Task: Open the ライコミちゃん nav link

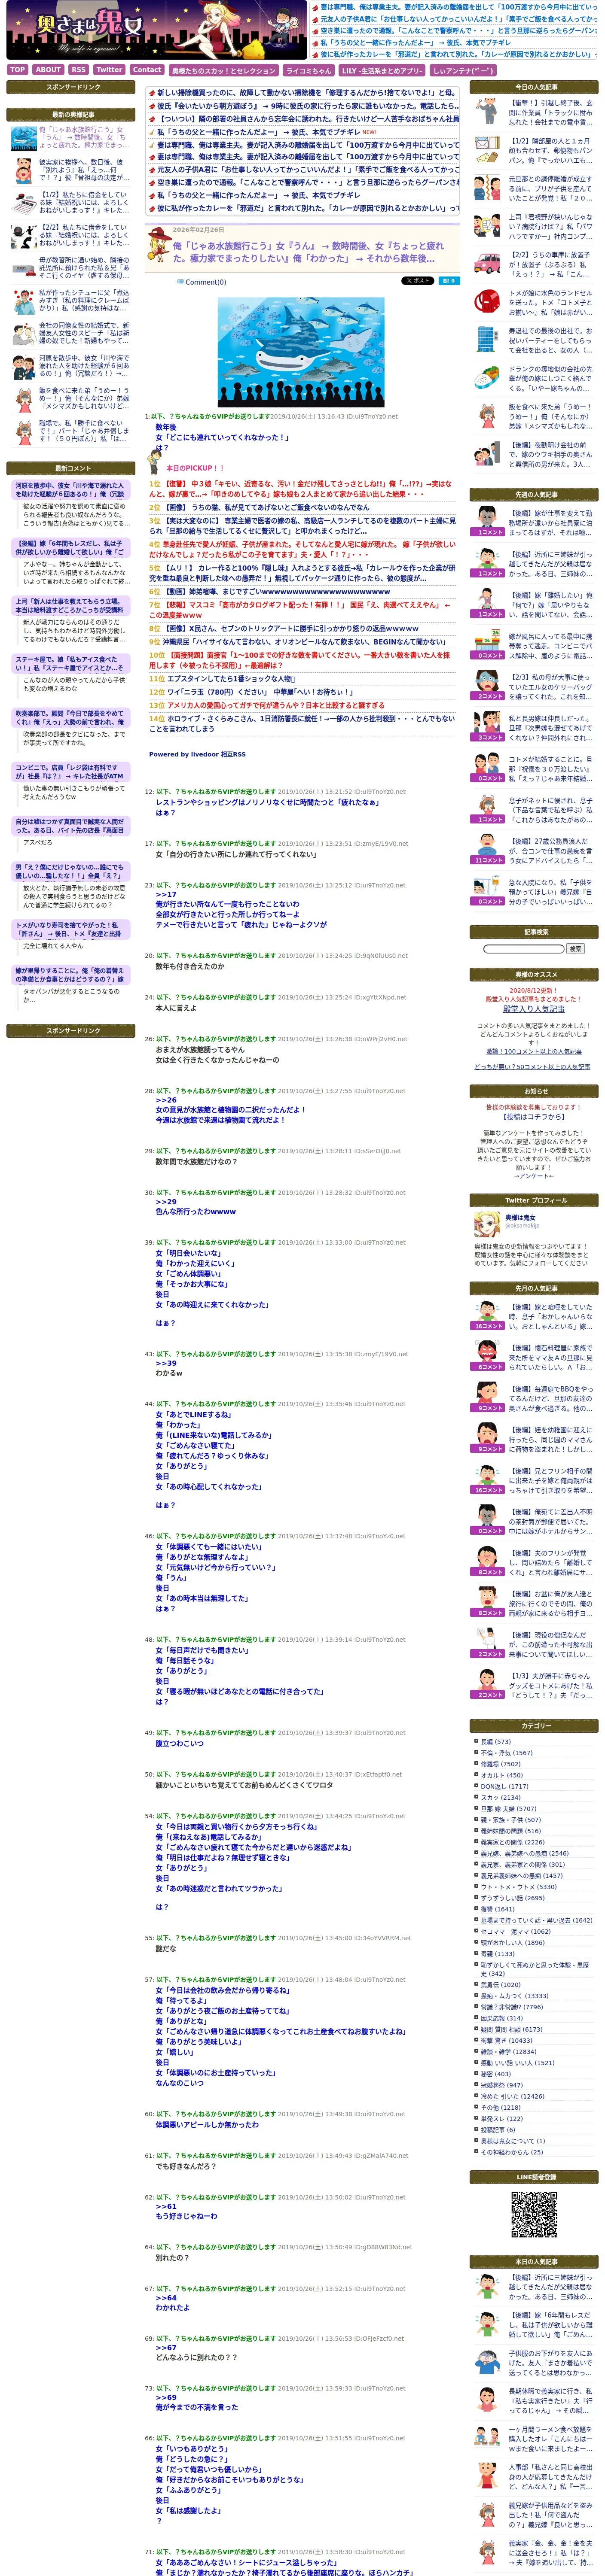Action: pyautogui.click(x=308, y=71)
